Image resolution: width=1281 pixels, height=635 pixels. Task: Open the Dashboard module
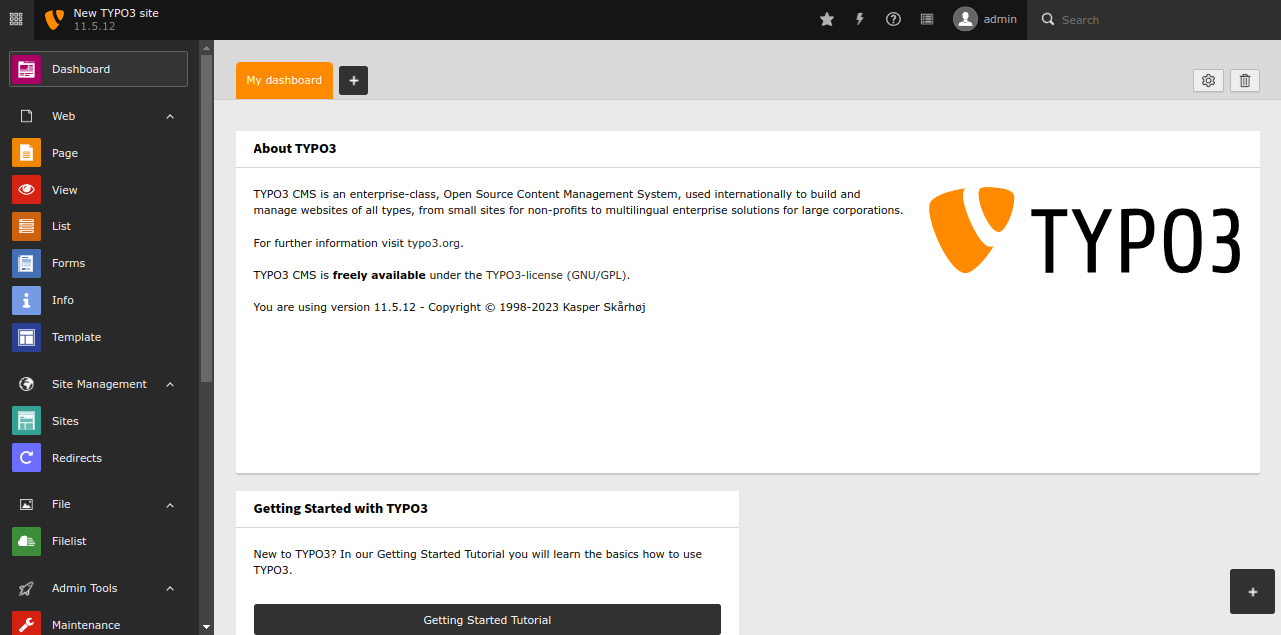pos(99,69)
